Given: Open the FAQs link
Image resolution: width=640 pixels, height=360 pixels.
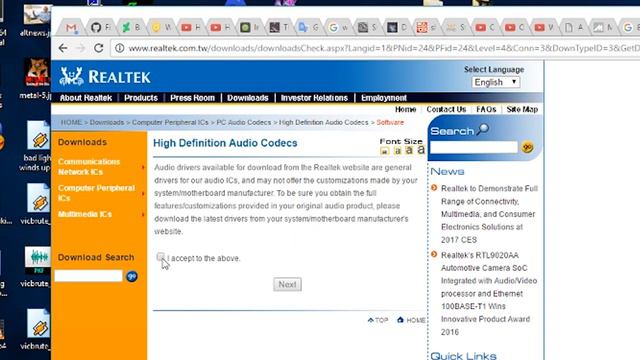Looking at the screenshot, I should 486,109.
